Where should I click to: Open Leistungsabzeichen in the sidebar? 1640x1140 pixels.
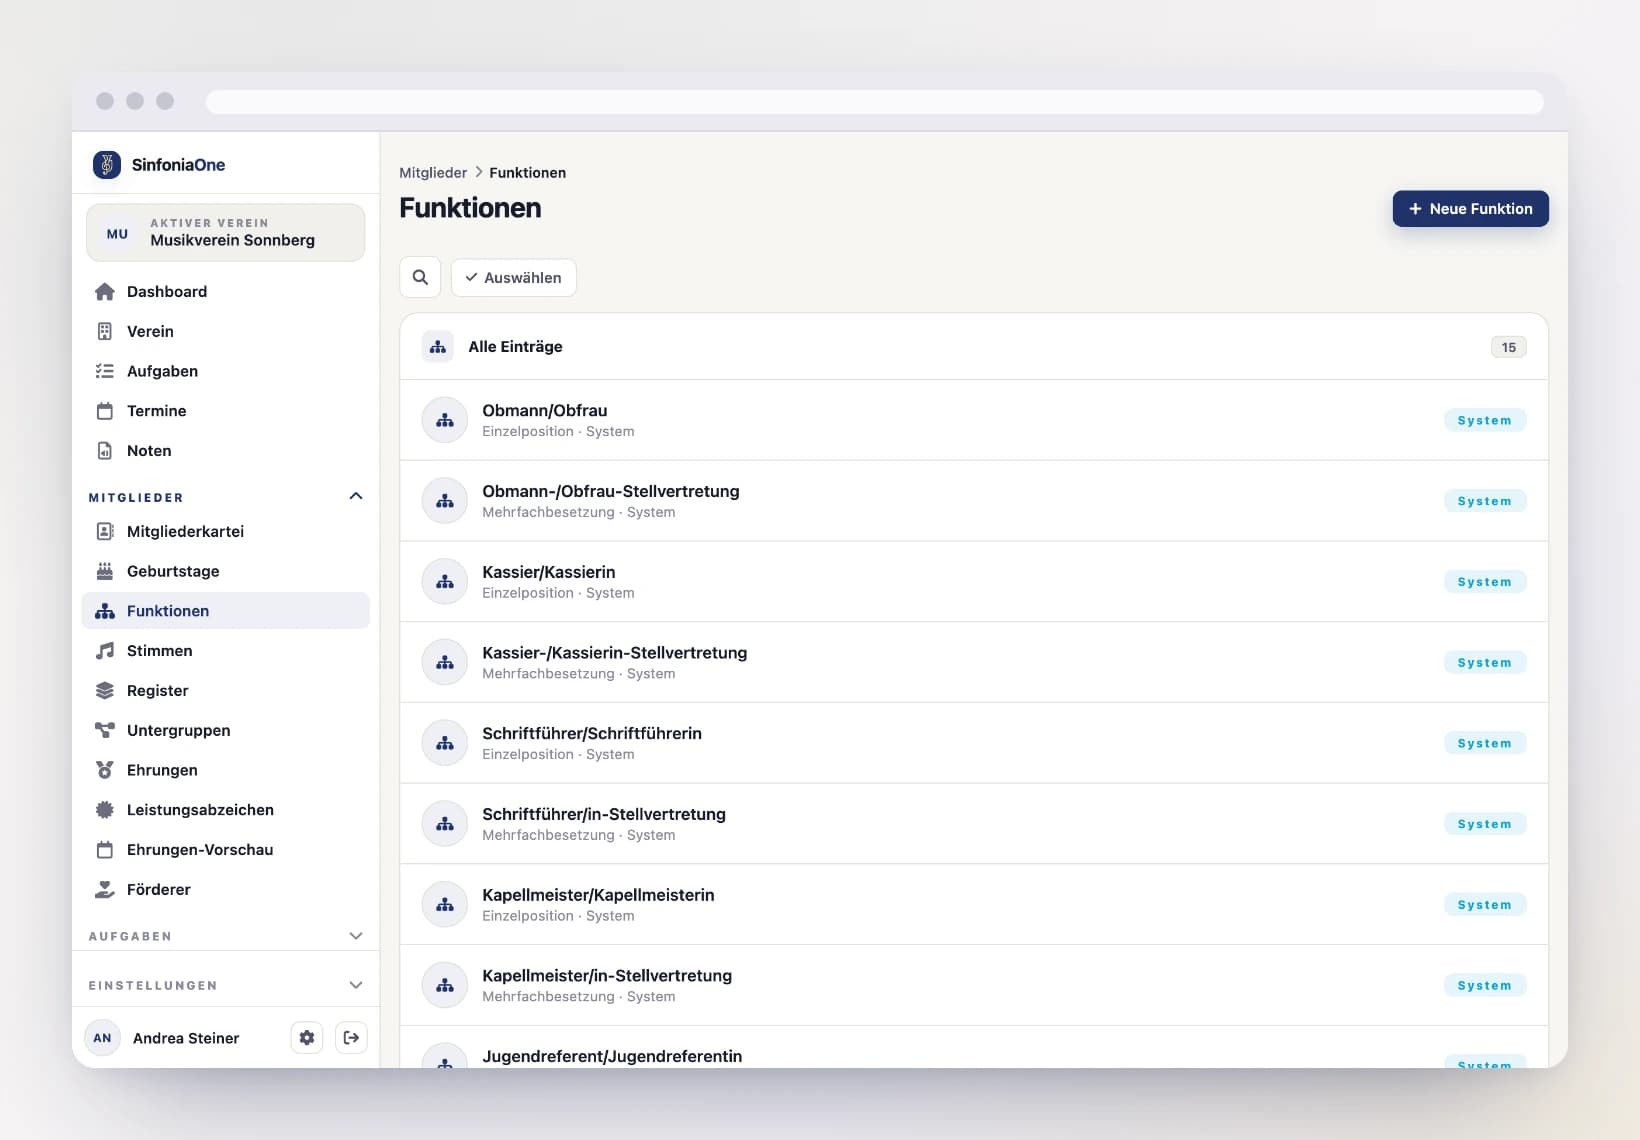226,810
